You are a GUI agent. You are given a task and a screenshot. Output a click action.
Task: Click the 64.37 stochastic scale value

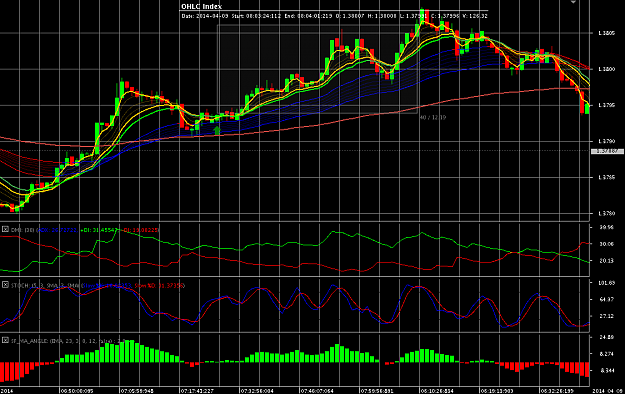[606, 299]
